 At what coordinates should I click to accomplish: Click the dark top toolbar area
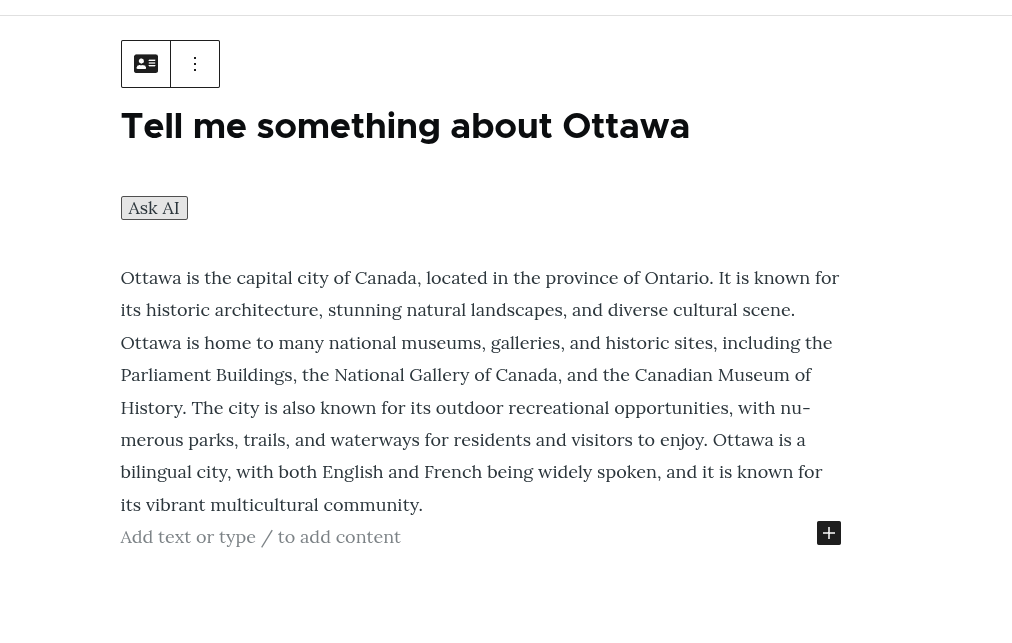506,7
